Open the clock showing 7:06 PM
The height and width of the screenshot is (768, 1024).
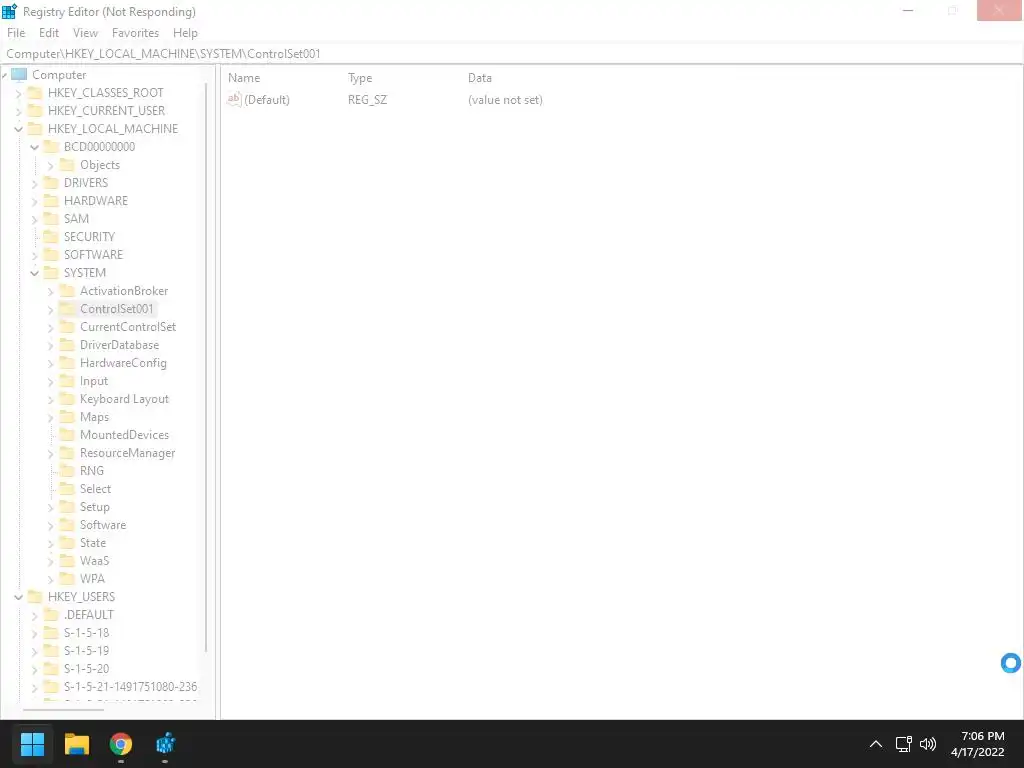tap(978, 744)
